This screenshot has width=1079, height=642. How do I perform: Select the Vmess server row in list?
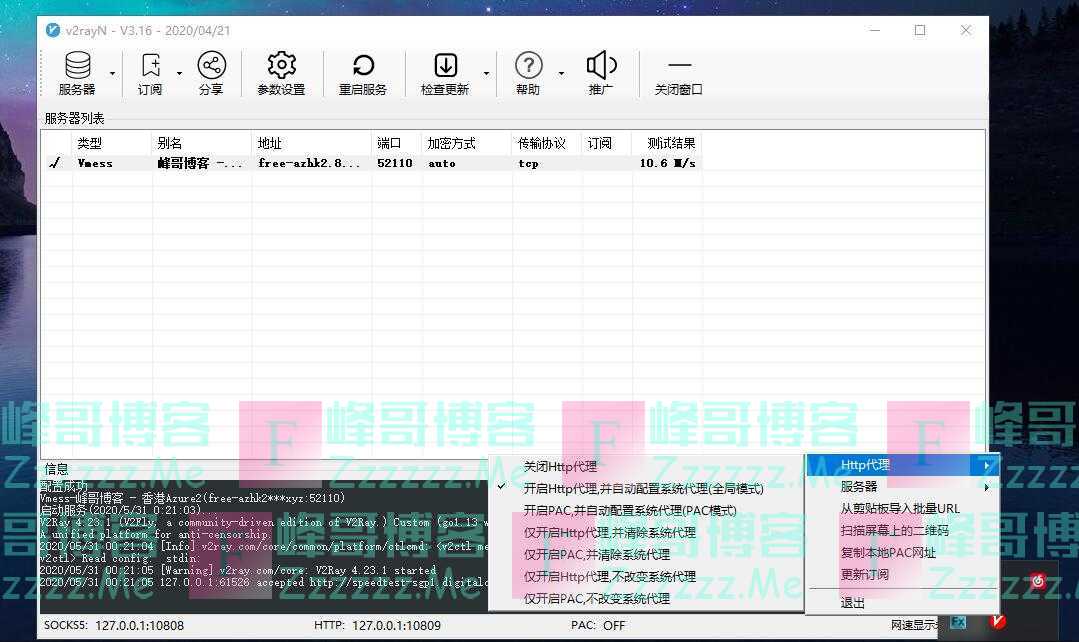pos(370,163)
